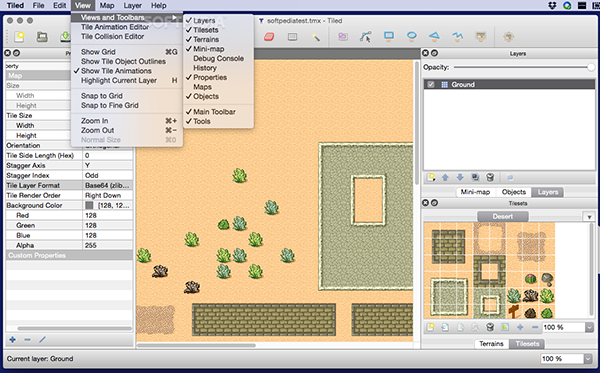The width and height of the screenshot is (600, 373).
Task: Expand the tileset list dropdown arrow
Action: (589, 217)
